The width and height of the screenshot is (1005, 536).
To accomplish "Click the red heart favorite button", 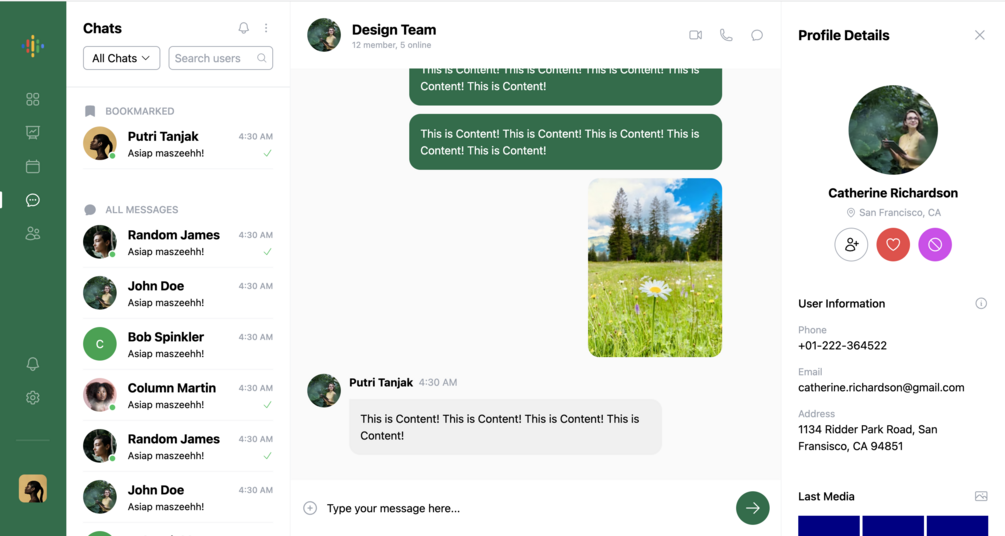I will click(x=893, y=244).
